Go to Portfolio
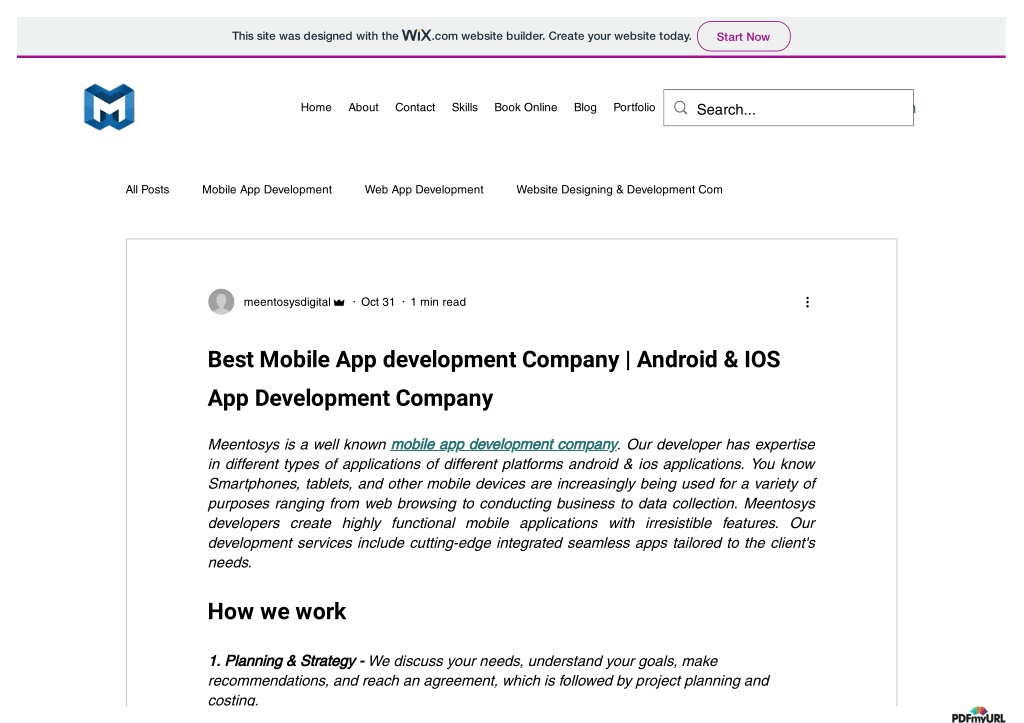 634,107
